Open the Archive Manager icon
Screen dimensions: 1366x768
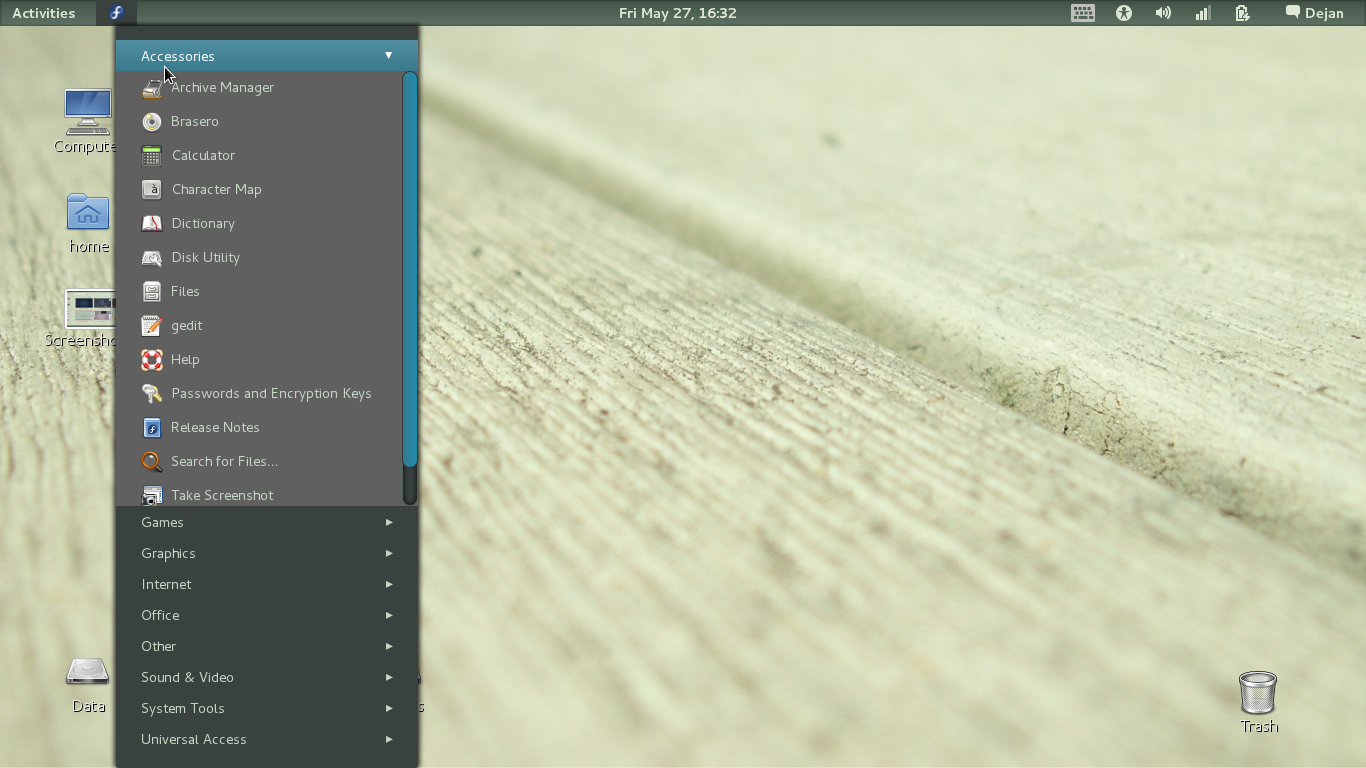152,88
